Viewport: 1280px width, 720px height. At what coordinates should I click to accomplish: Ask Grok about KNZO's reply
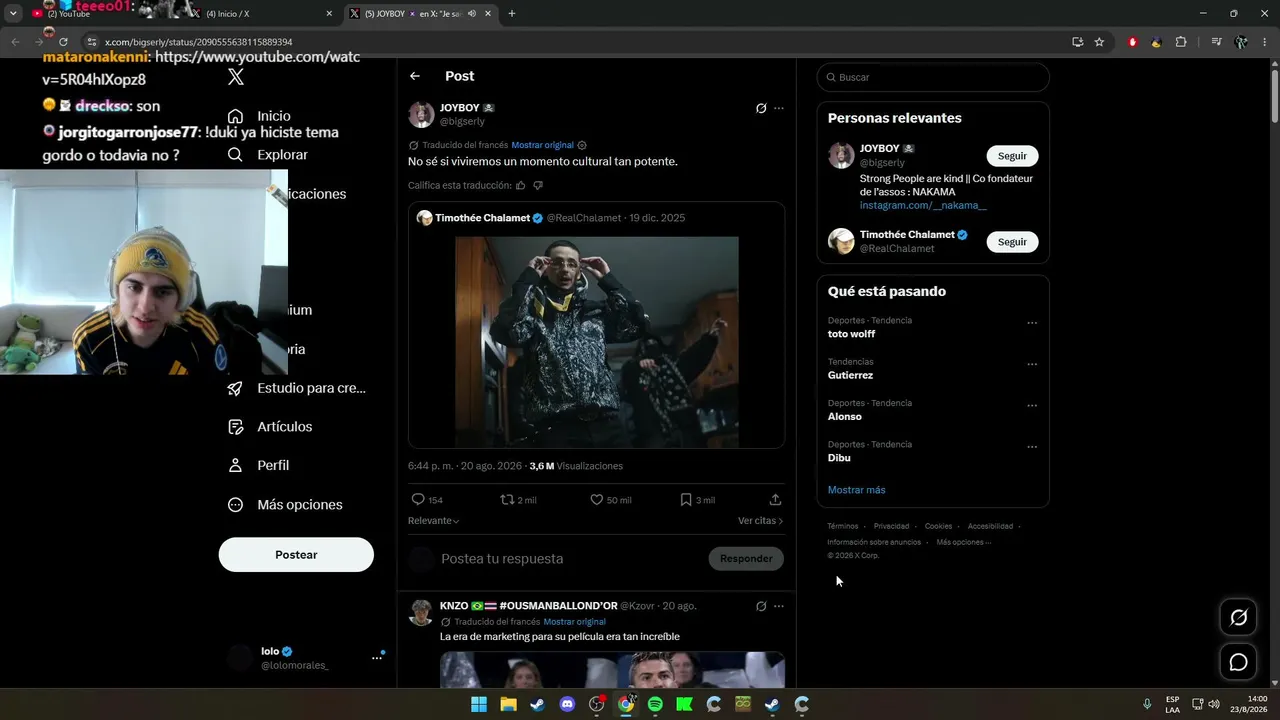tap(761, 606)
